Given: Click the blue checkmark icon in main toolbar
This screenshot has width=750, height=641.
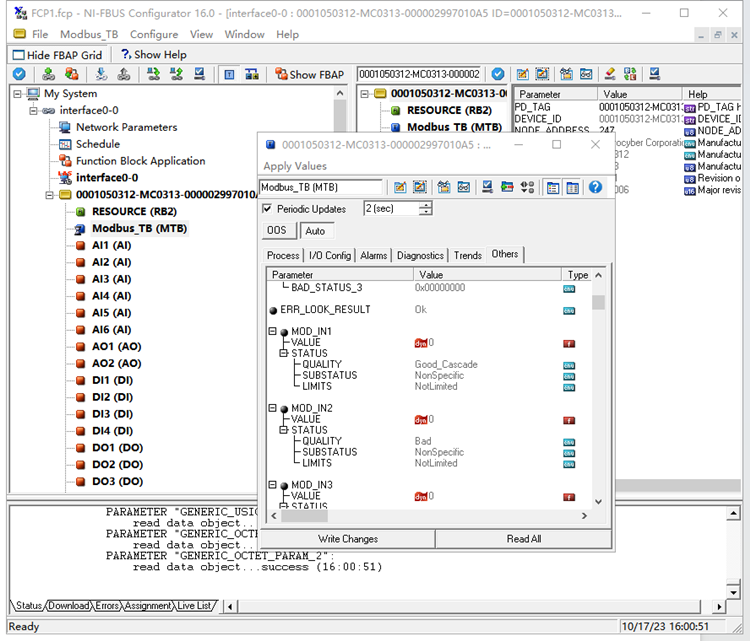Looking at the screenshot, I should 19,74.
